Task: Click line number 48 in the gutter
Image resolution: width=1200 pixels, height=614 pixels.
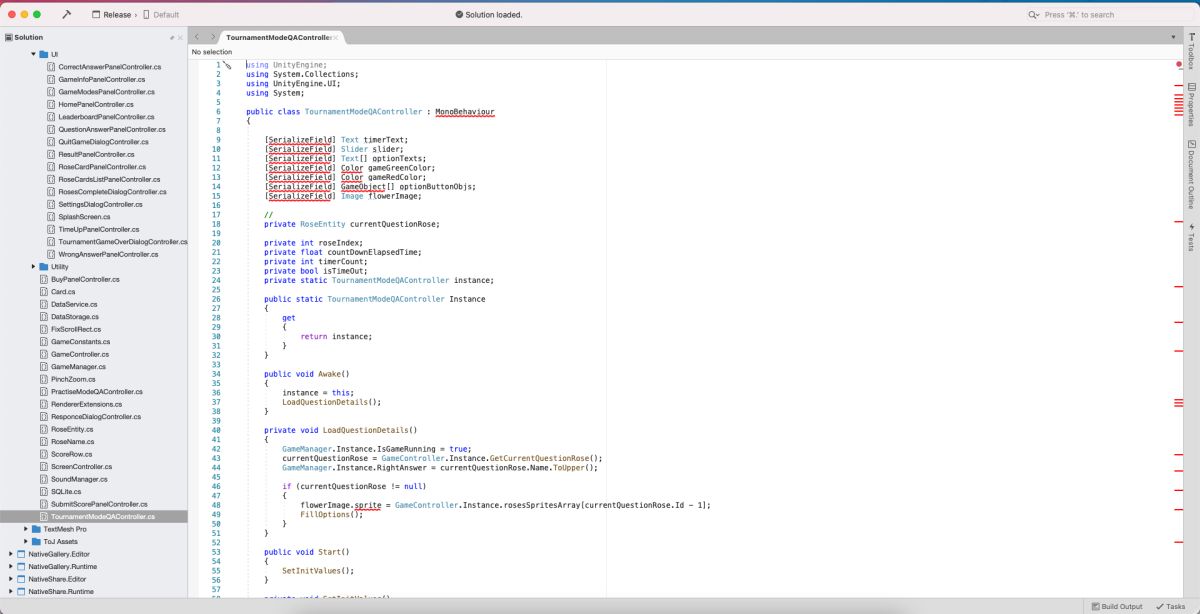Action: 216,505
